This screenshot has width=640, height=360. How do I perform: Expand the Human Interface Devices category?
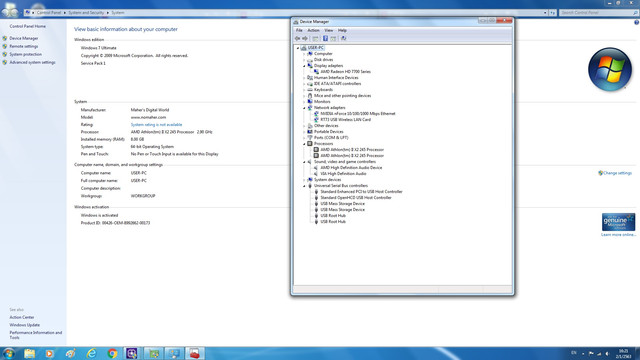(304, 78)
